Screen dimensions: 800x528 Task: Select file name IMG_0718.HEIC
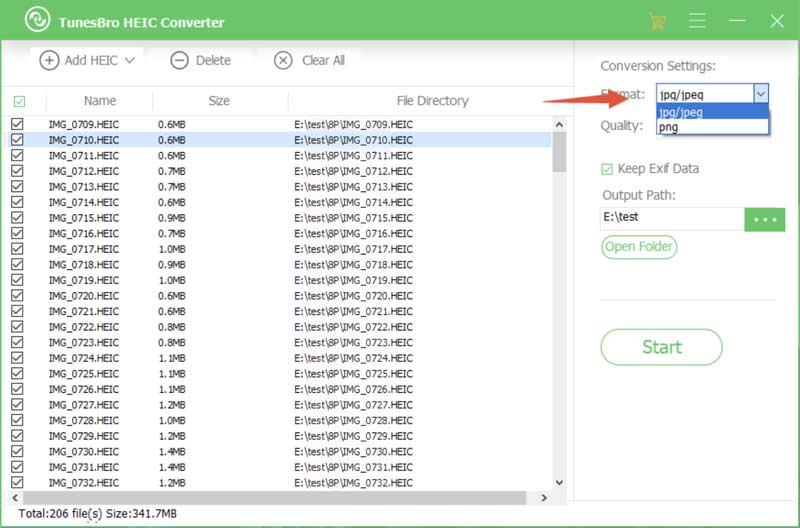[x=84, y=264]
